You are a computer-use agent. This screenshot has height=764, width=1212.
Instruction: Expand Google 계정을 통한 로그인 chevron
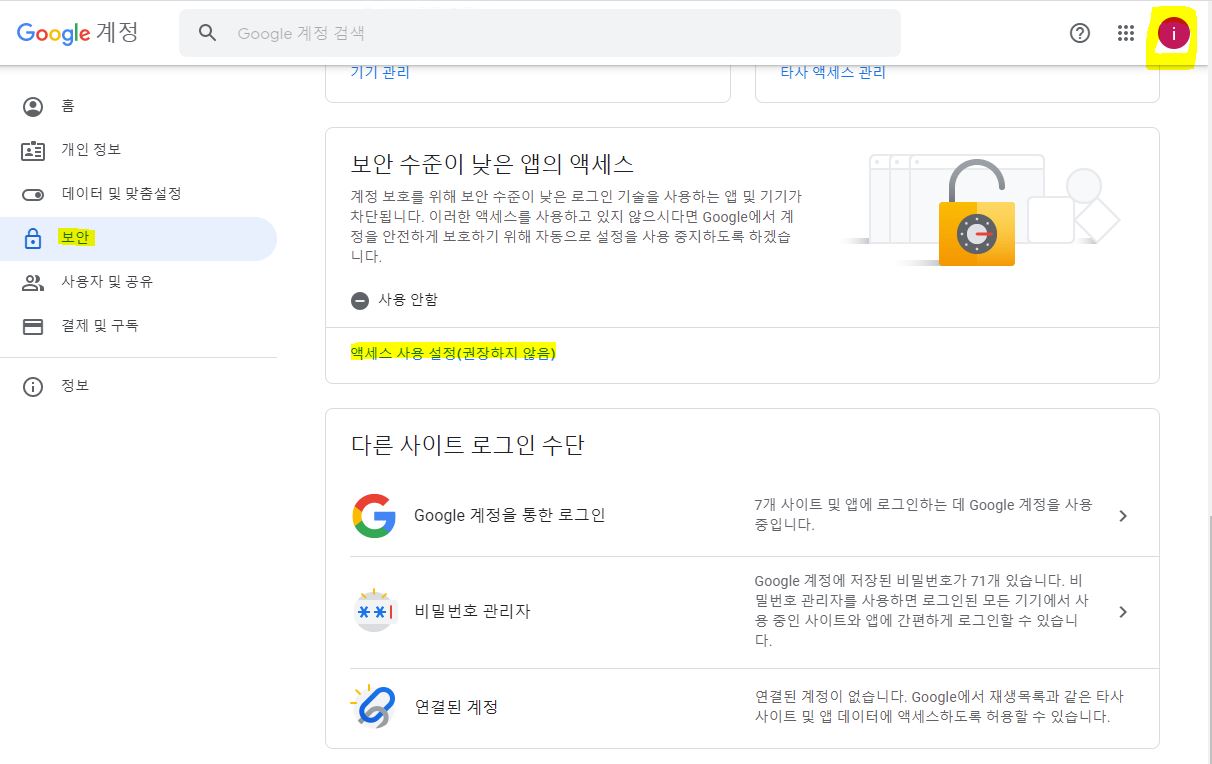pyautogui.click(x=1123, y=516)
